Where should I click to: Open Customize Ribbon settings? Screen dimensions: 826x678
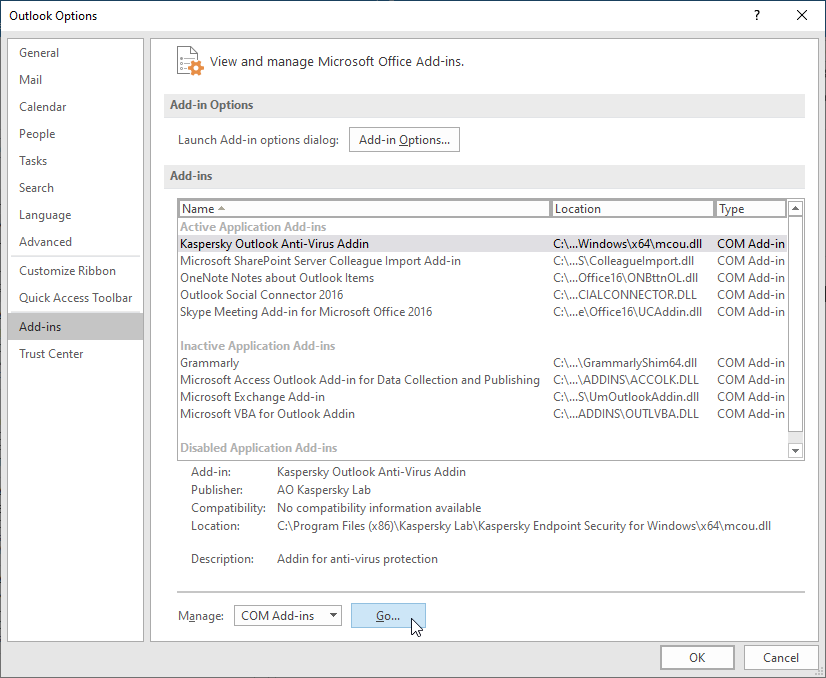tap(75, 271)
